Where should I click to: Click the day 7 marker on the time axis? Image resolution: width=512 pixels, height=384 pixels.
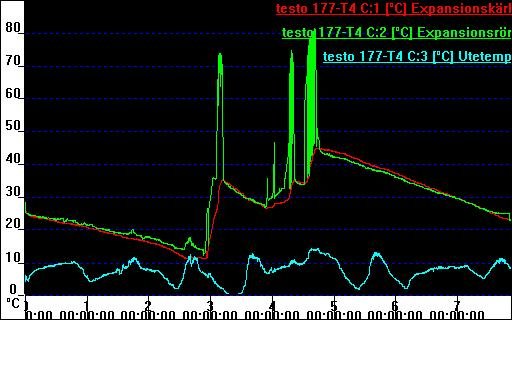[x=457, y=305]
